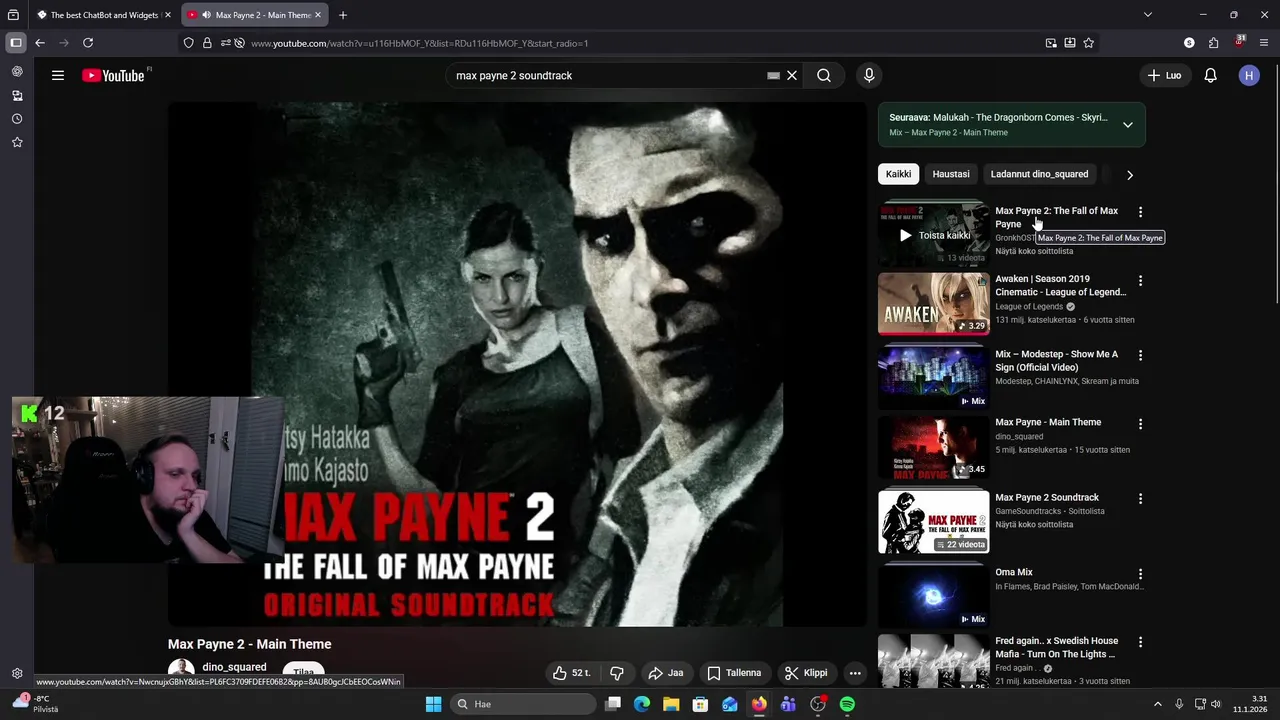Open the Firefox extensions puzzle icon
Screen dimensions: 1280x720
(1213, 43)
